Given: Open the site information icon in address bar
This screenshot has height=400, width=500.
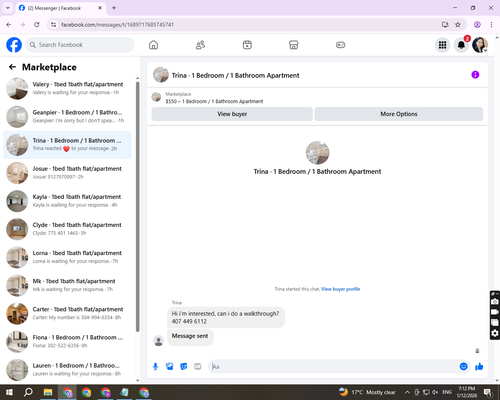Looking at the screenshot, I should pos(53,25).
